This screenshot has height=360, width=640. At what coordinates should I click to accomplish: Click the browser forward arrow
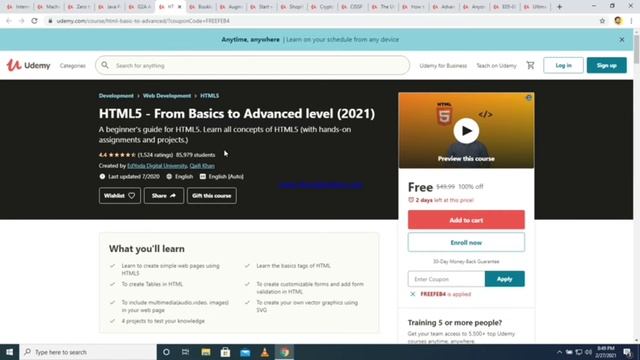21,21
